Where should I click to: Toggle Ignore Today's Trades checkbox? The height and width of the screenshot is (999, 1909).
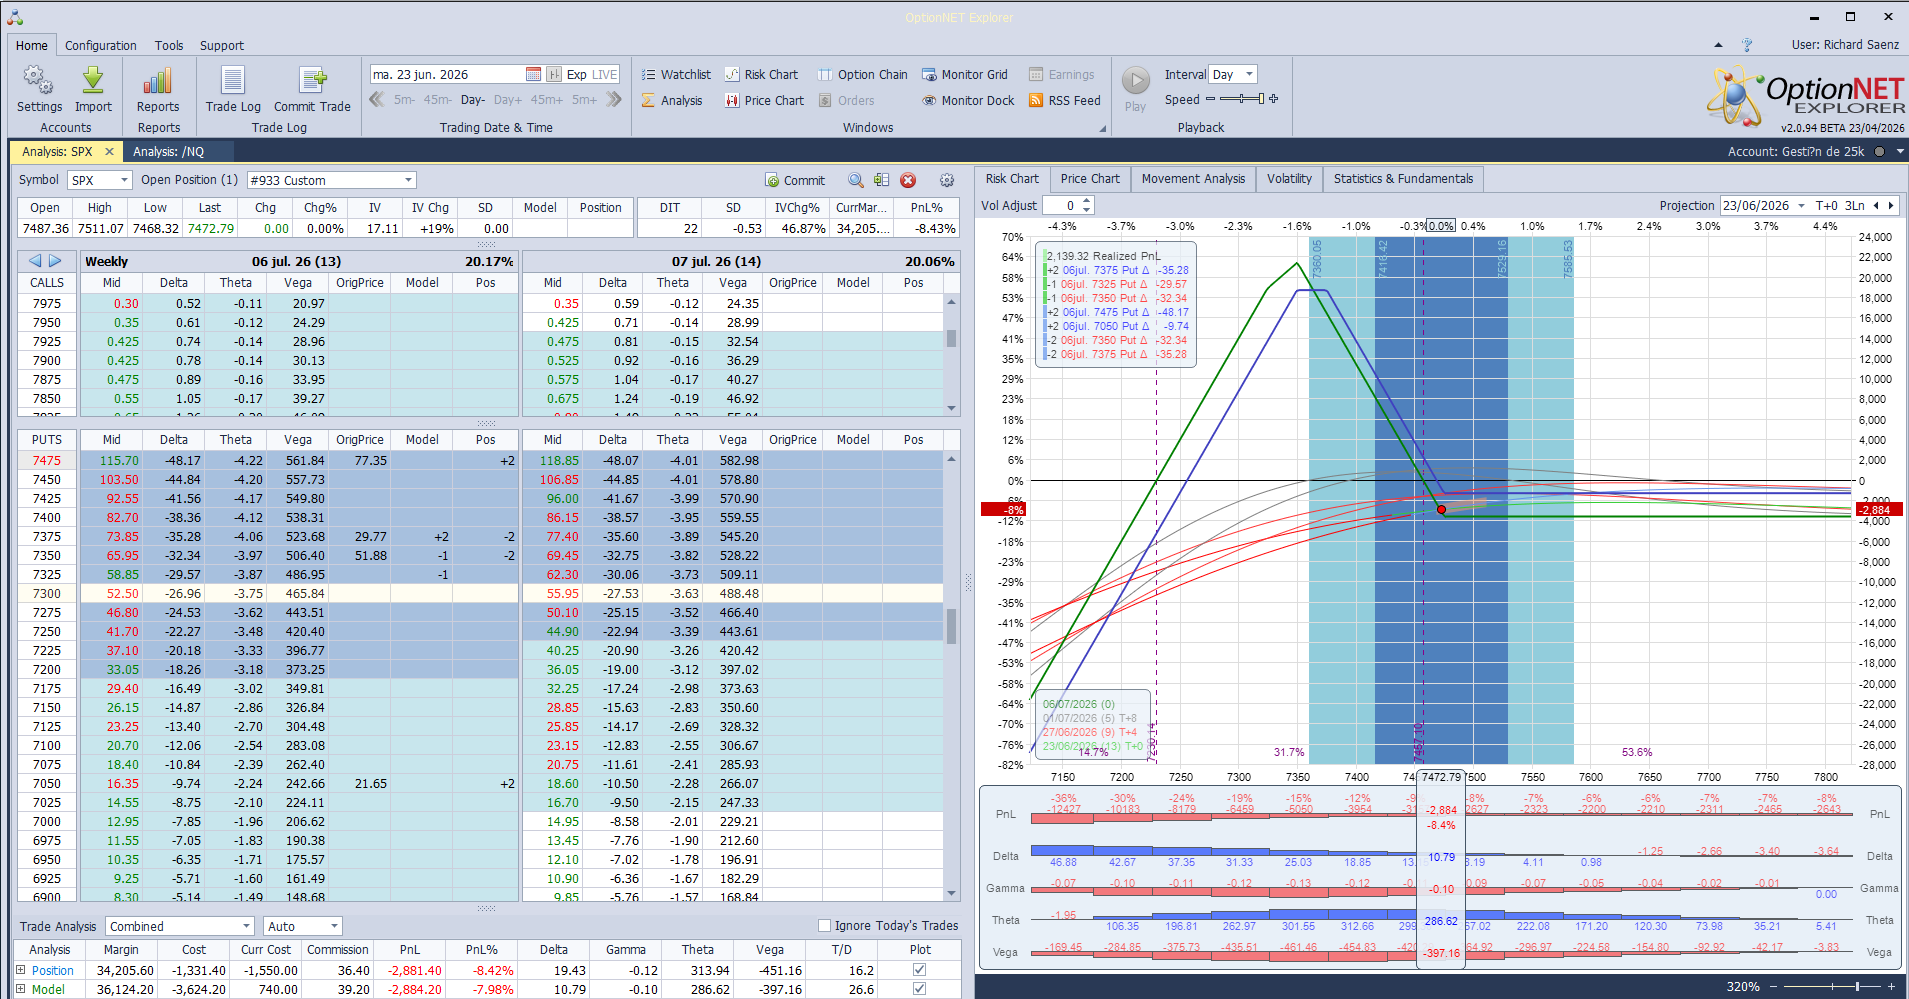pos(825,925)
